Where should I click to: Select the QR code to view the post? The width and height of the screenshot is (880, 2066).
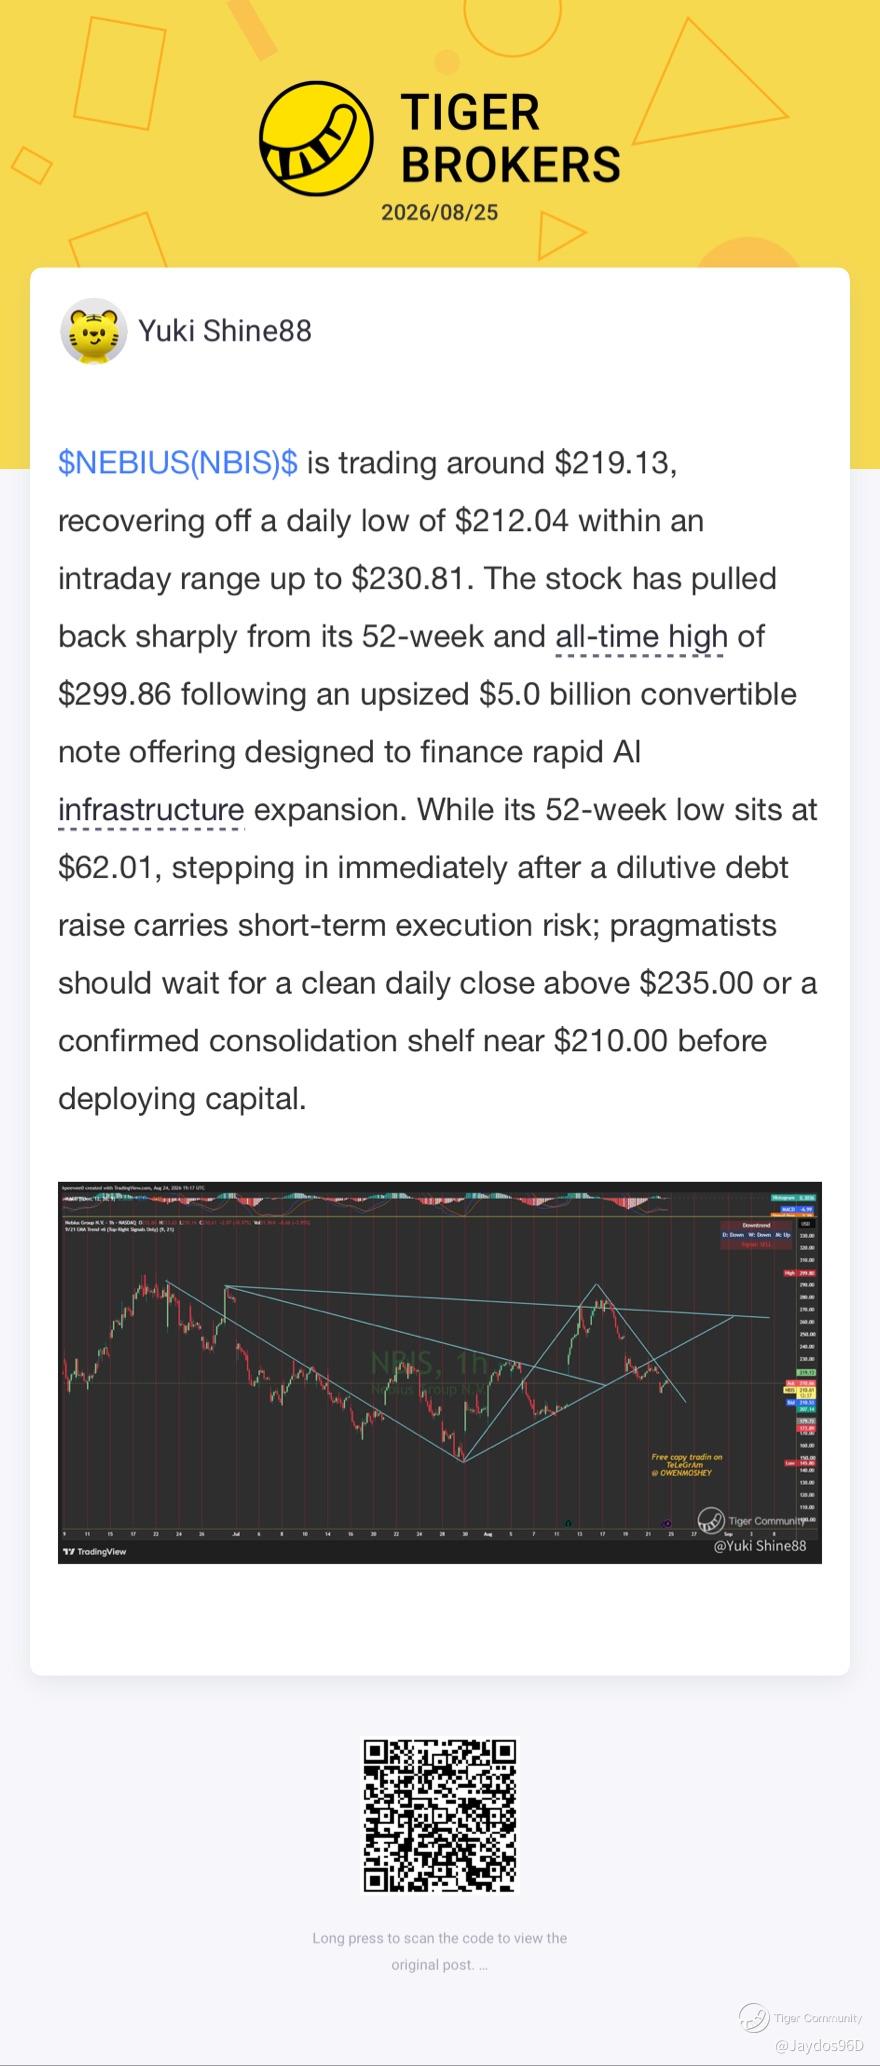(x=440, y=1816)
